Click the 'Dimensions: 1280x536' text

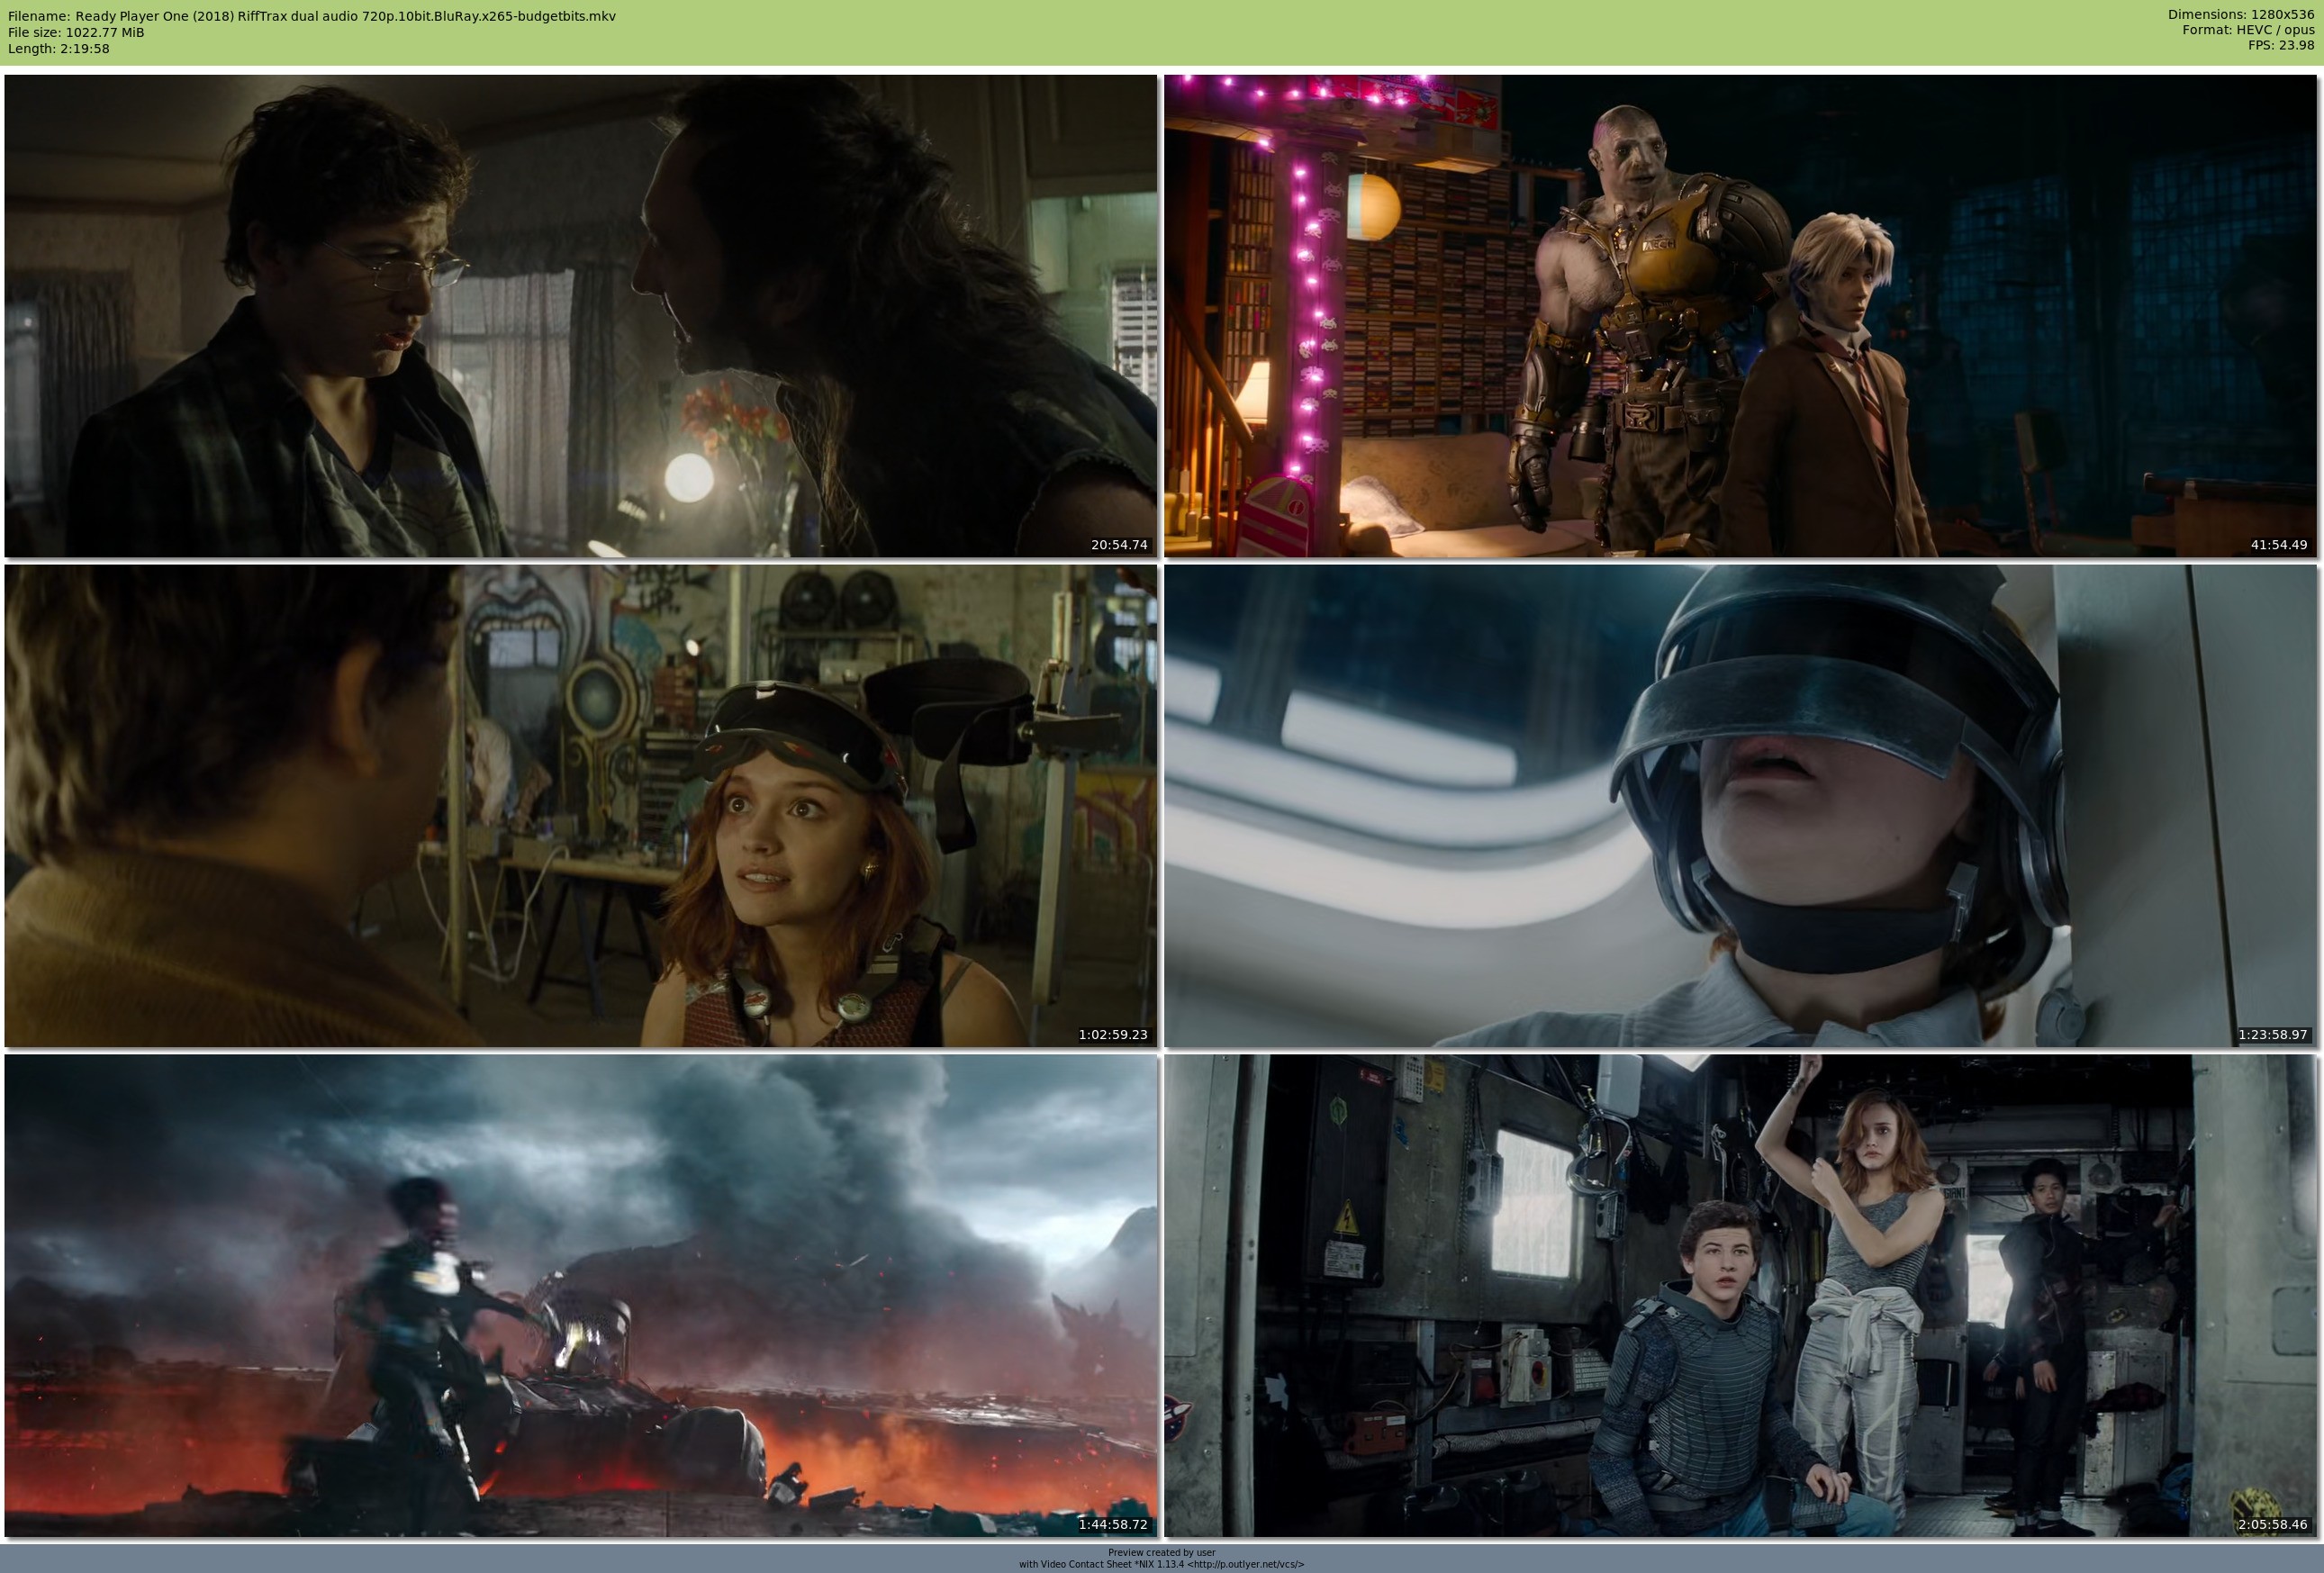(2241, 14)
